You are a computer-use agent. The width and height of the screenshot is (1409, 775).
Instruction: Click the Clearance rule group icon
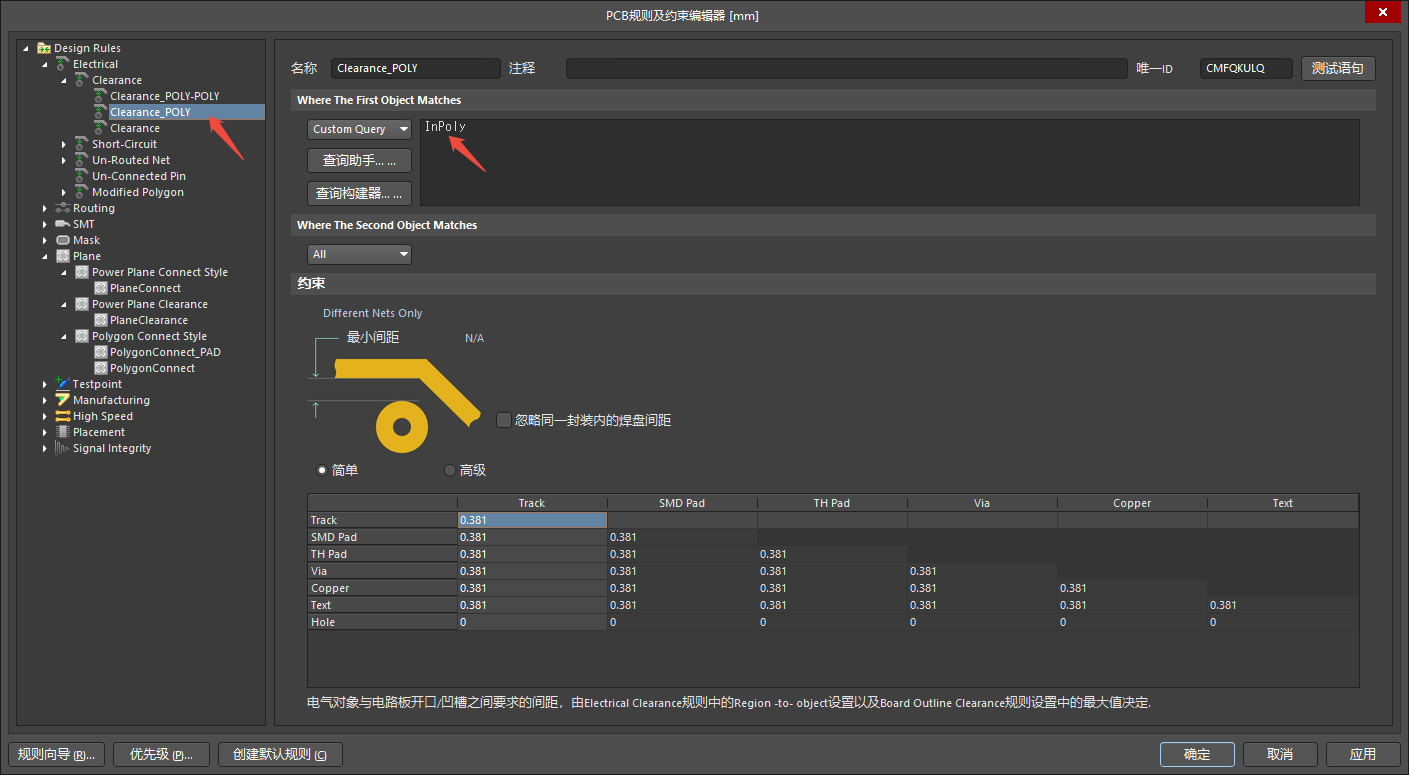pyautogui.click(x=82, y=80)
